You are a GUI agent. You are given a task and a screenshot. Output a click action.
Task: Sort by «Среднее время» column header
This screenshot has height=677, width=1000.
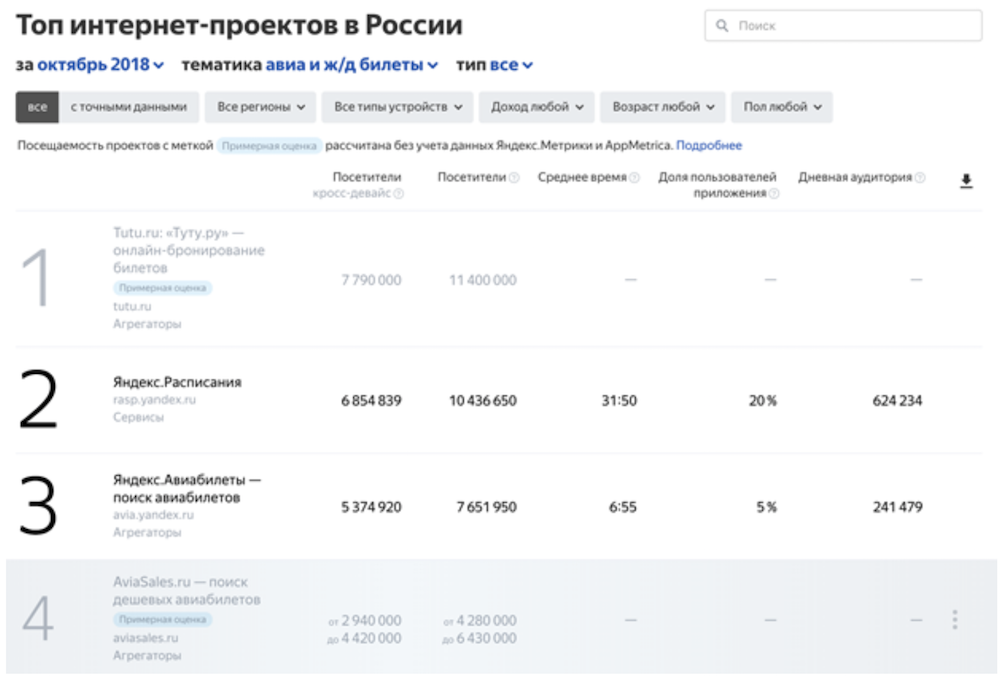click(582, 177)
